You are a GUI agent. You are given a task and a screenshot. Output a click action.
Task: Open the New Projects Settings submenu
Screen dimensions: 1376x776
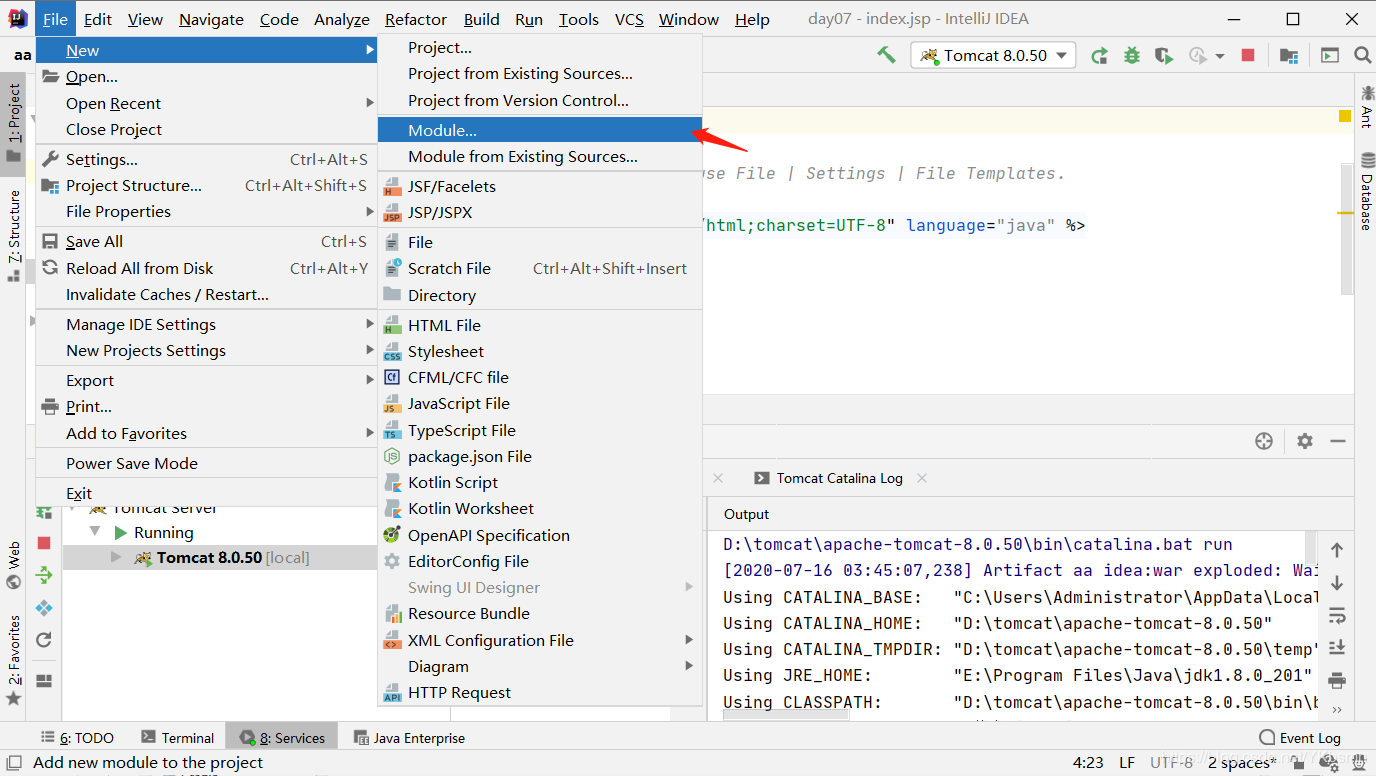pos(206,350)
